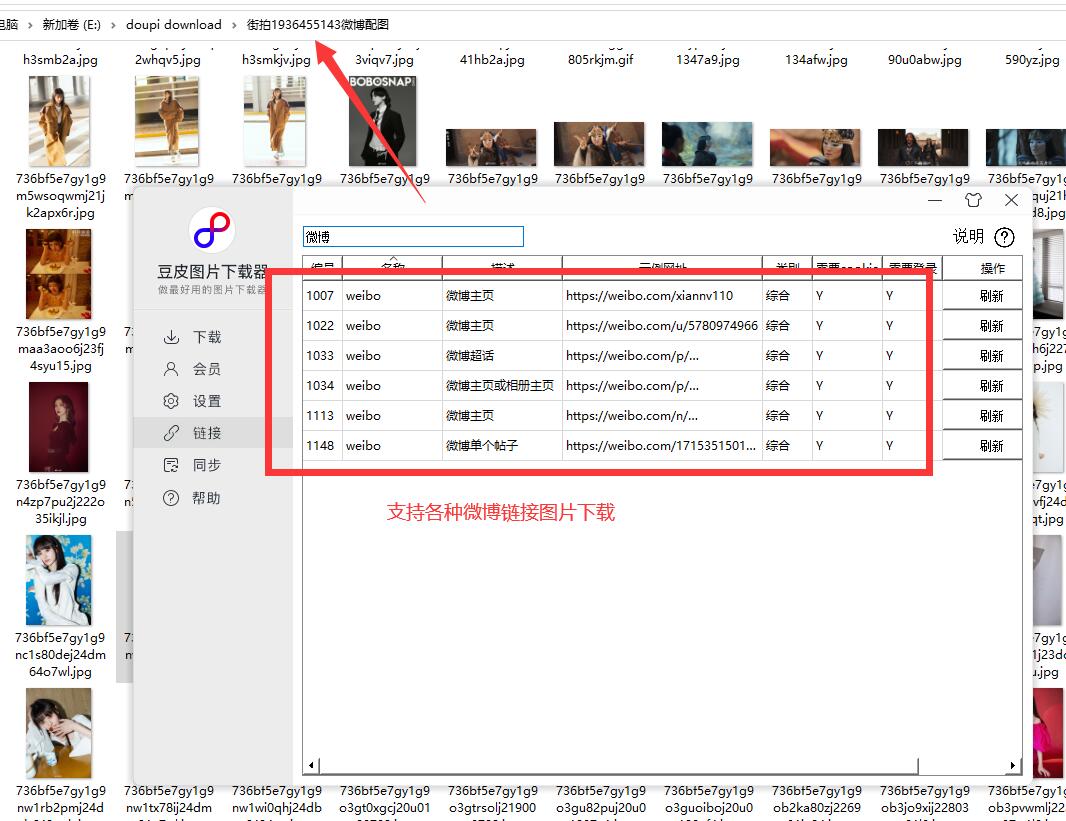Viewport: 1066px width, 821px height.
Task: Click 街拍1936455143微博配图 breadcrumb folder
Action: 317,24
